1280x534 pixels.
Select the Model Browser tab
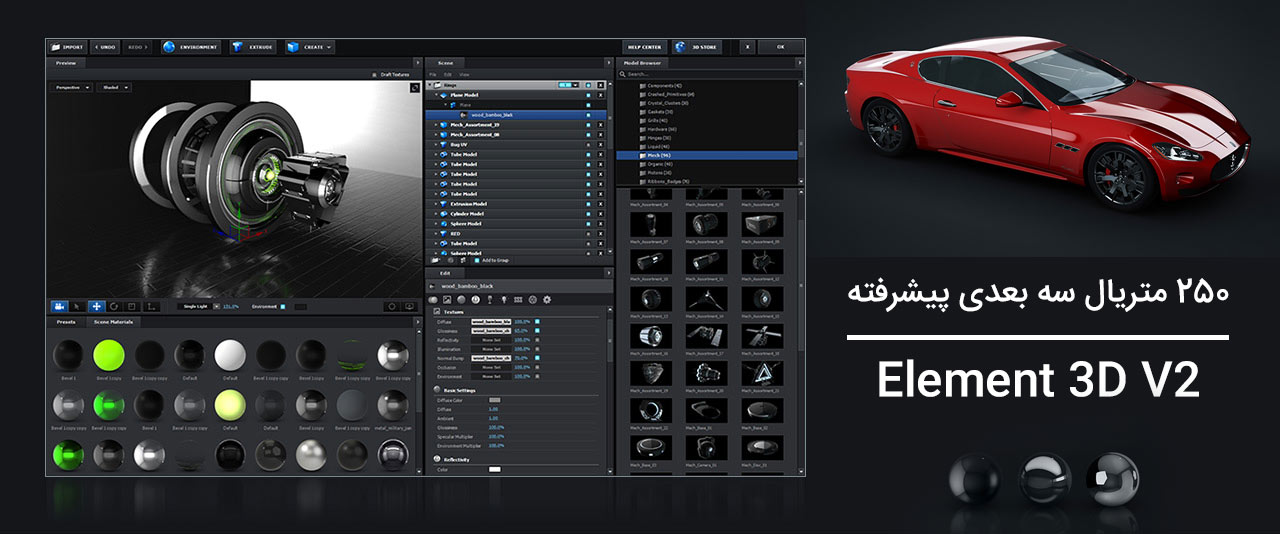[643, 63]
